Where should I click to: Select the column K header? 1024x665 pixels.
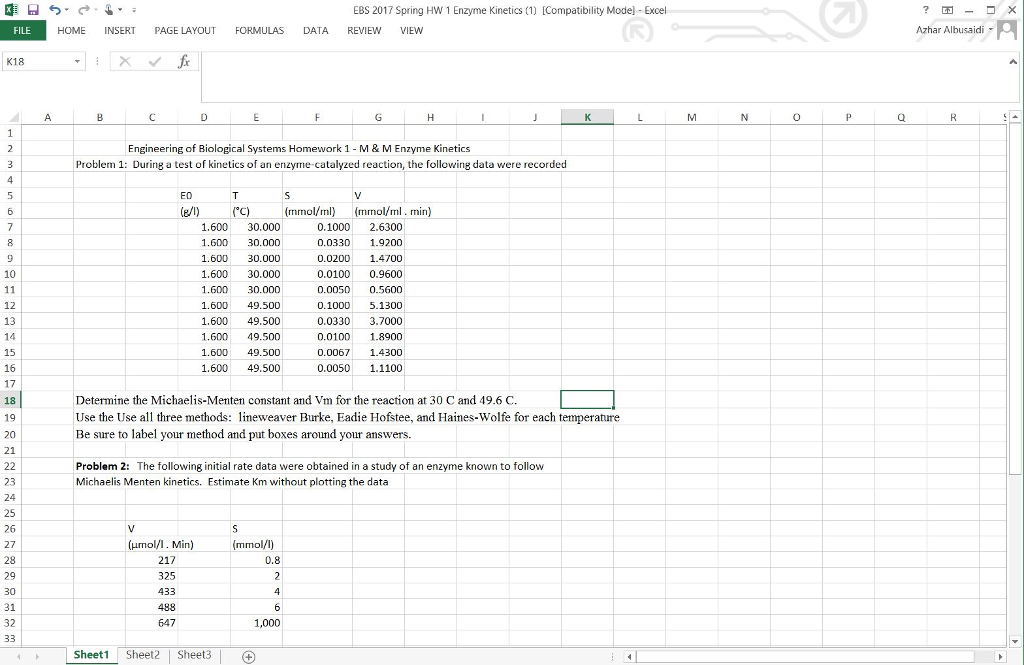coord(587,118)
